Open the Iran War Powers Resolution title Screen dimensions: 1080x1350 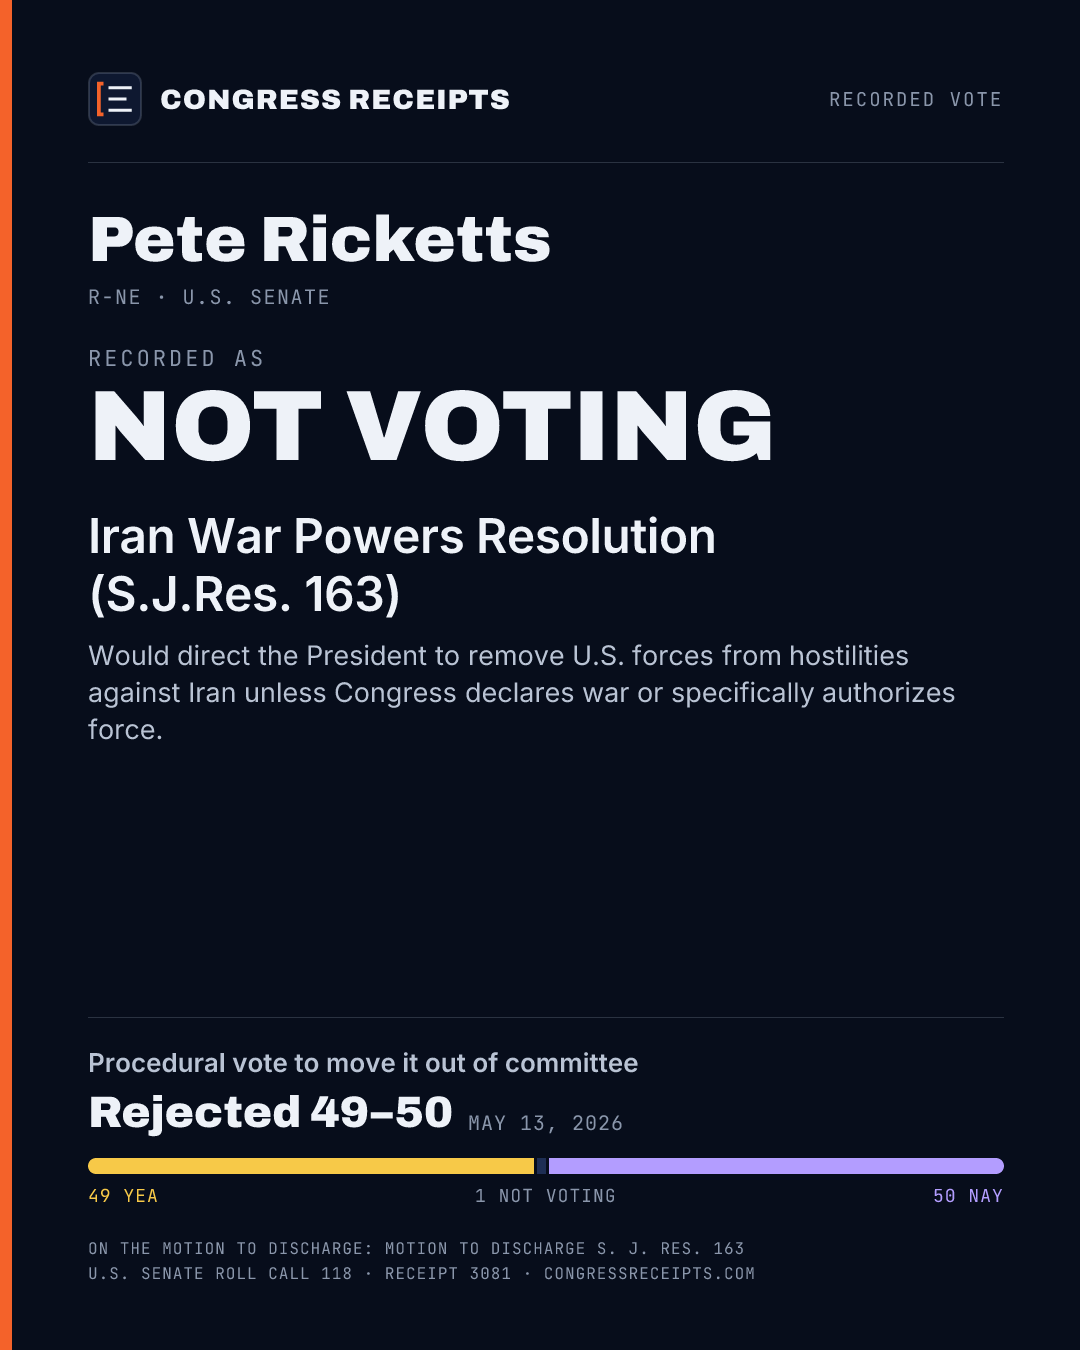click(x=402, y=565)
